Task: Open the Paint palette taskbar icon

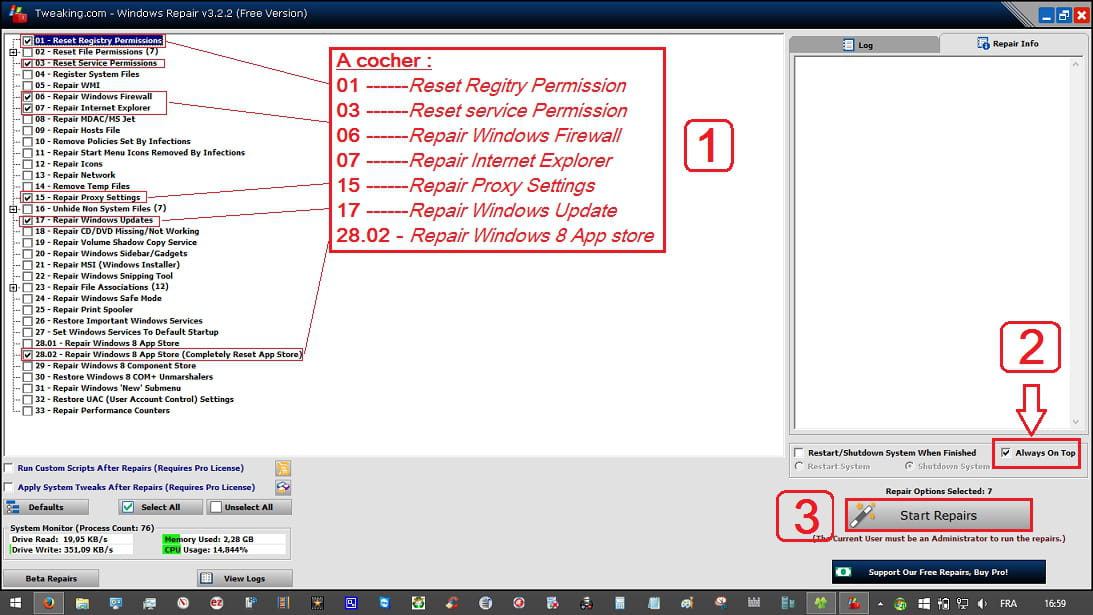Action: (x=687, y=603)
